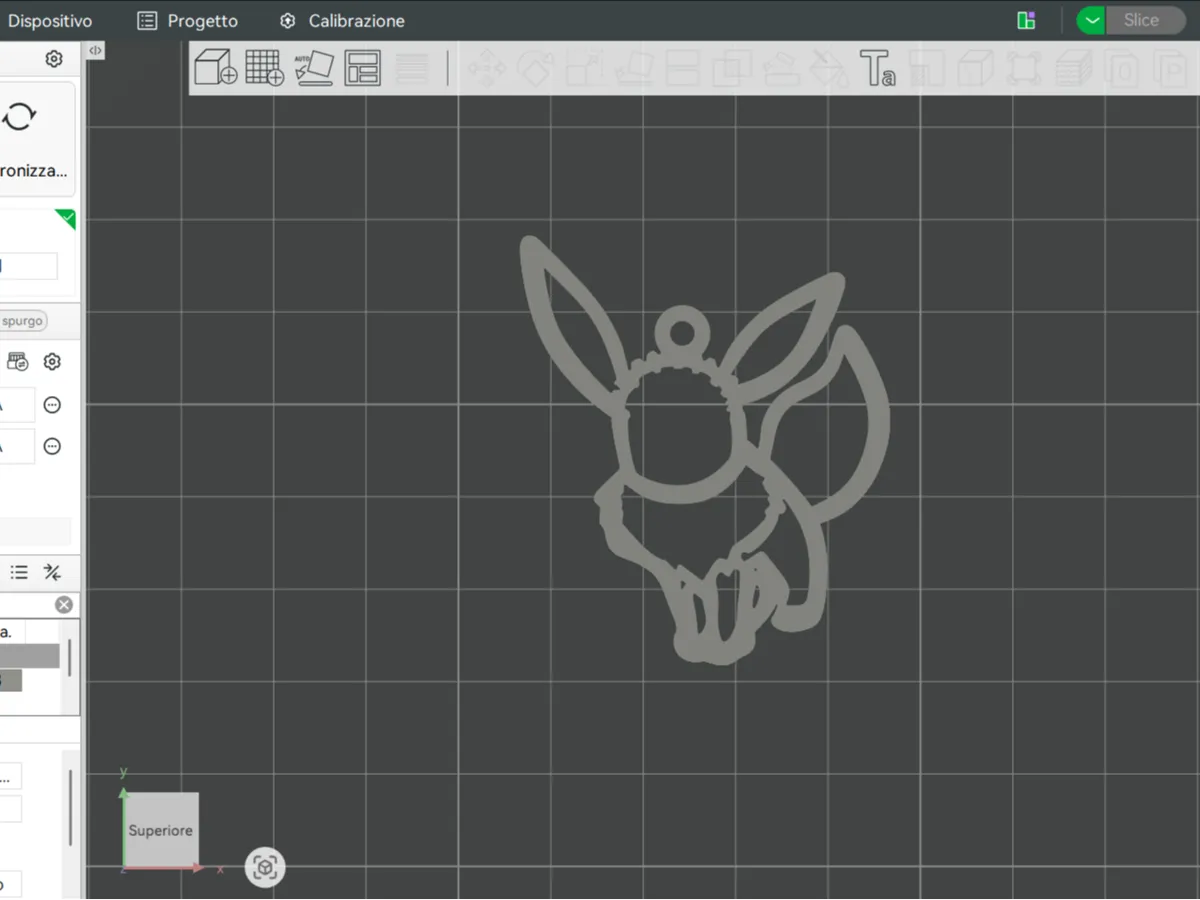Open the Move tool in toolbar
The height and width of the screenshot is (900, 1200).
click(x=486, y=68)
